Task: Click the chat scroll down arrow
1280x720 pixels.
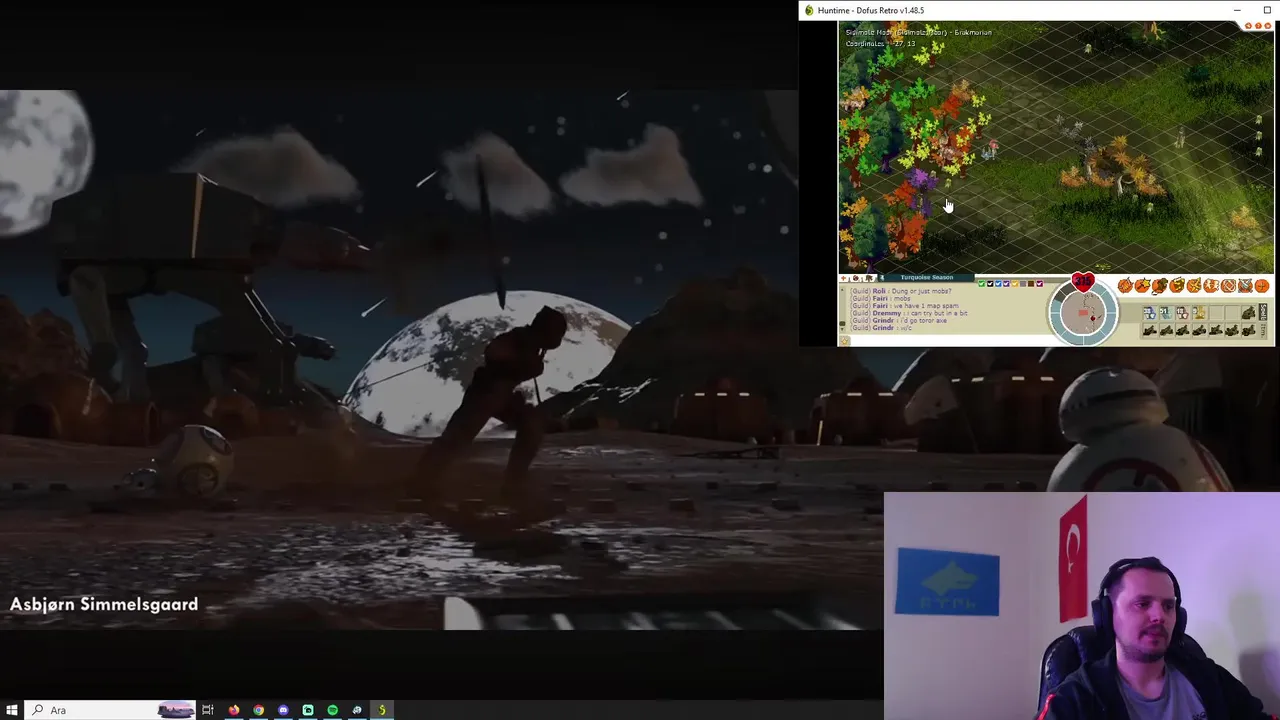Action: [x=842, y=329]
